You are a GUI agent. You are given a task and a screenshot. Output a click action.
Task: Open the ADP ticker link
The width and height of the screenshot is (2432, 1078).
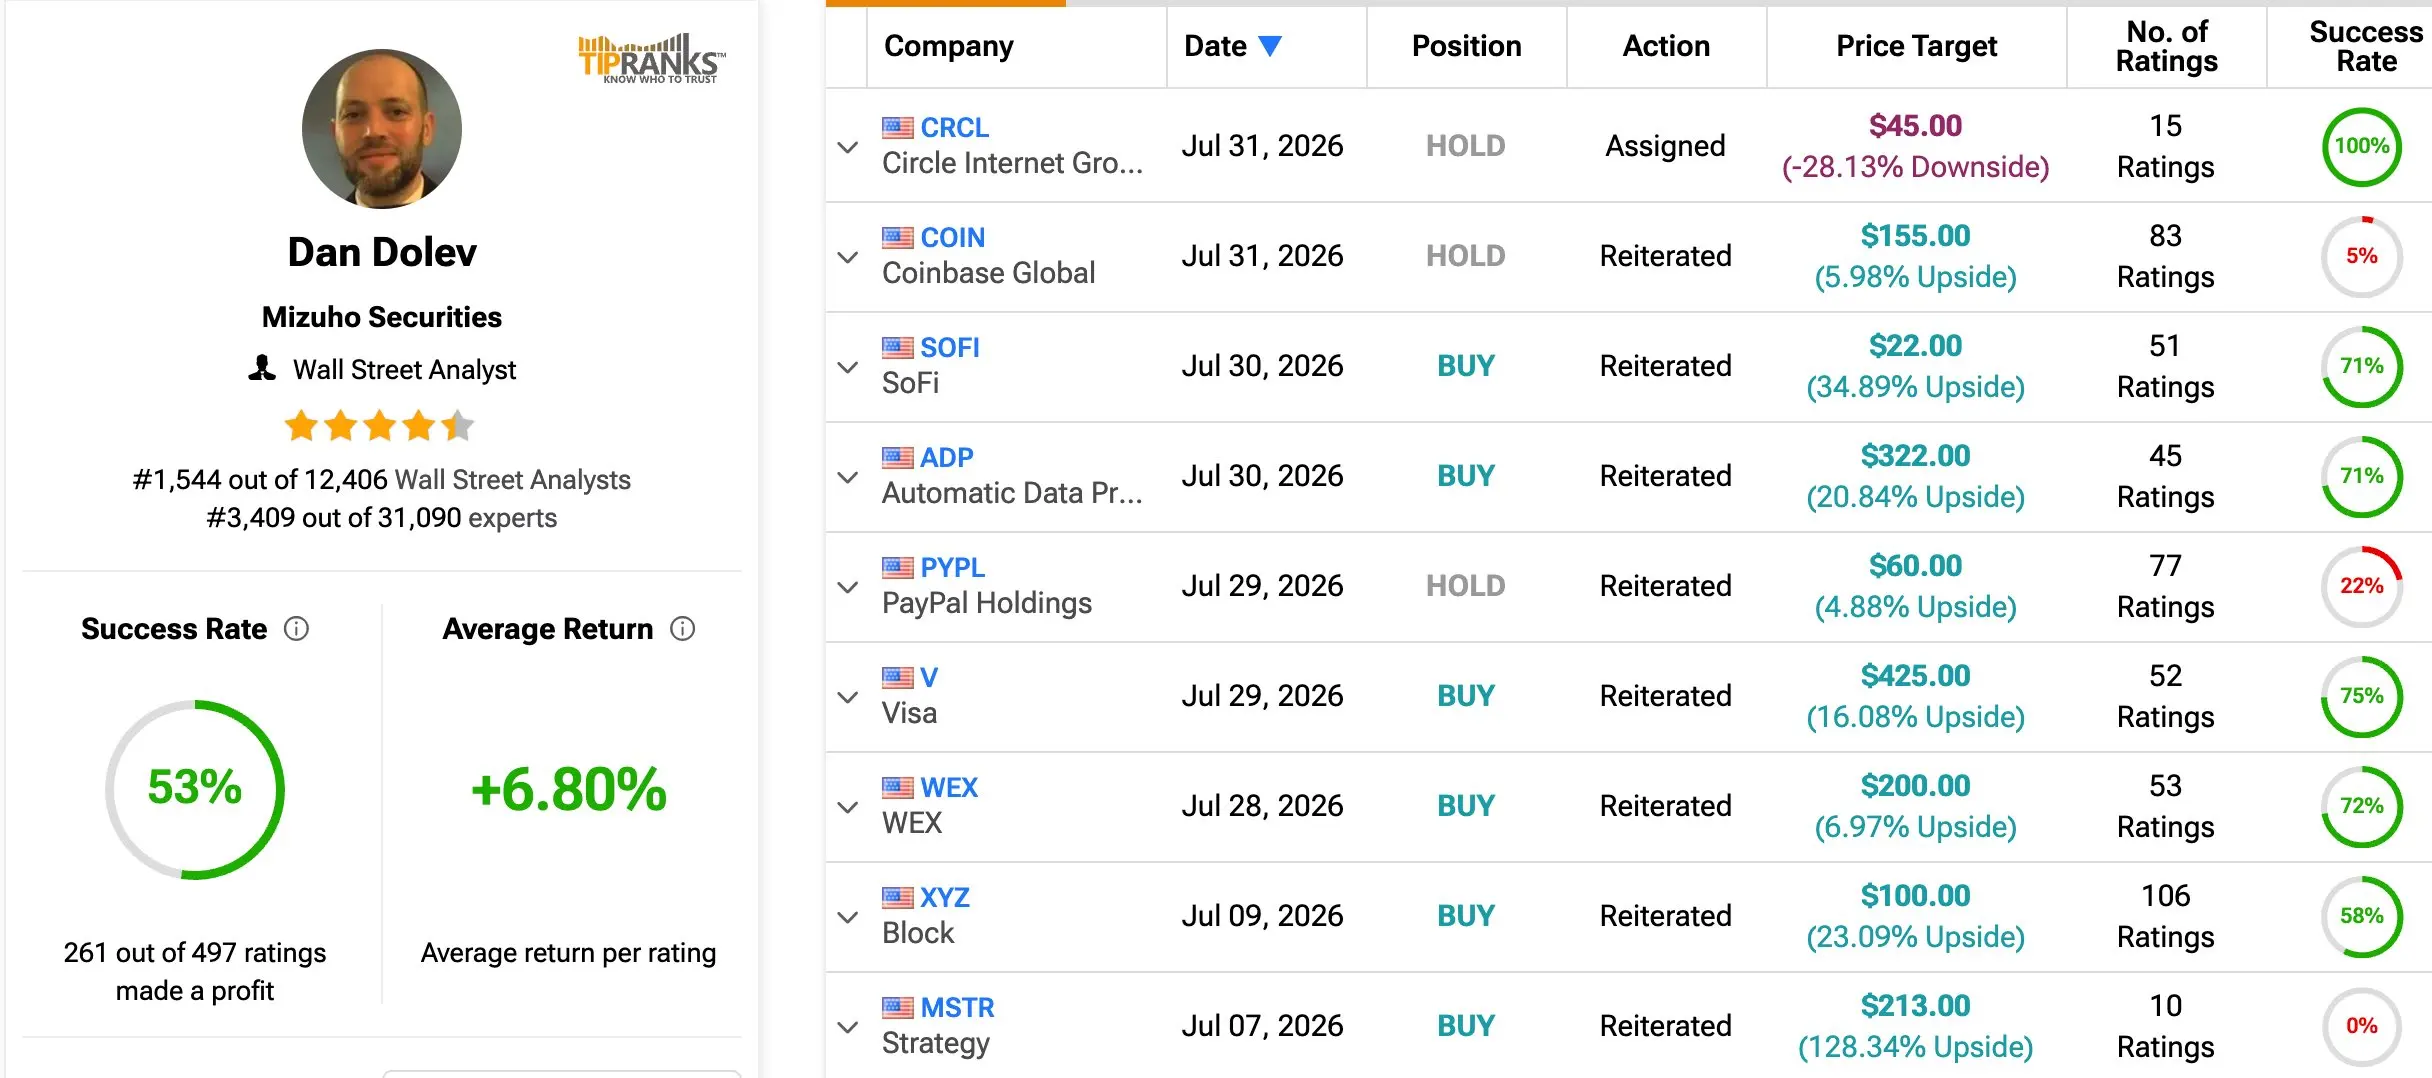tap(946, 458)
